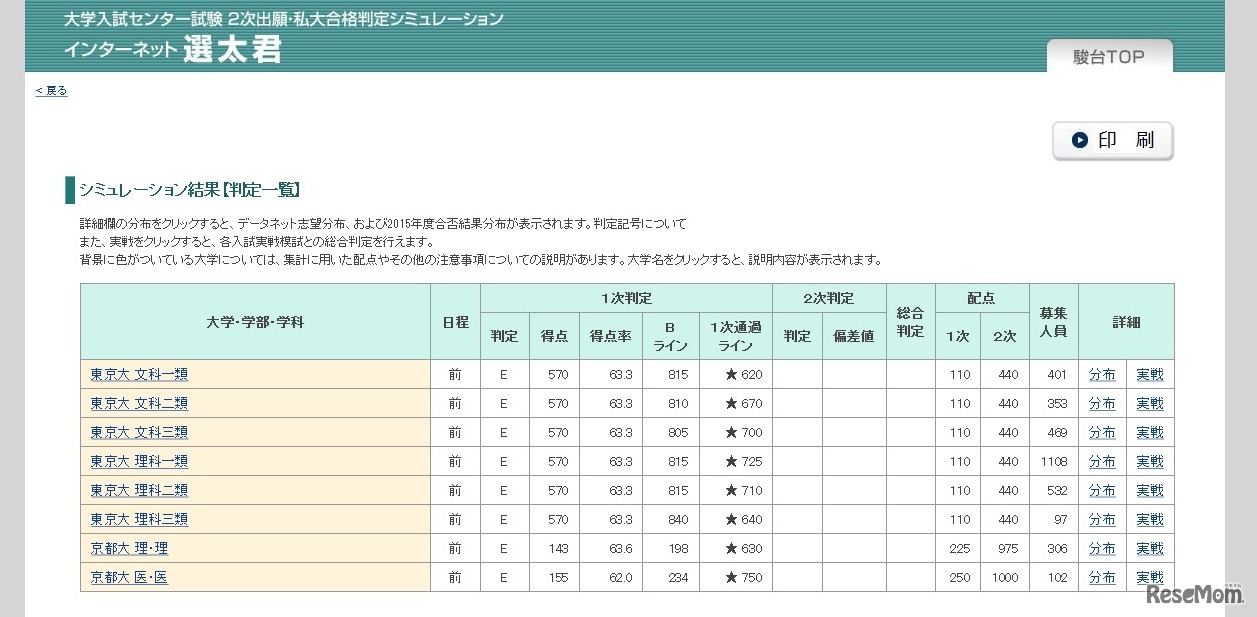
Task: Click the 得点率 column header
Action: 610,336
